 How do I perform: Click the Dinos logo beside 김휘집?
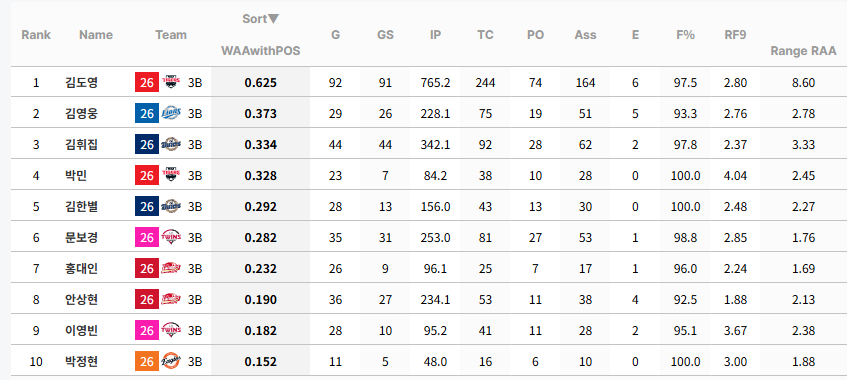[171, 144]
